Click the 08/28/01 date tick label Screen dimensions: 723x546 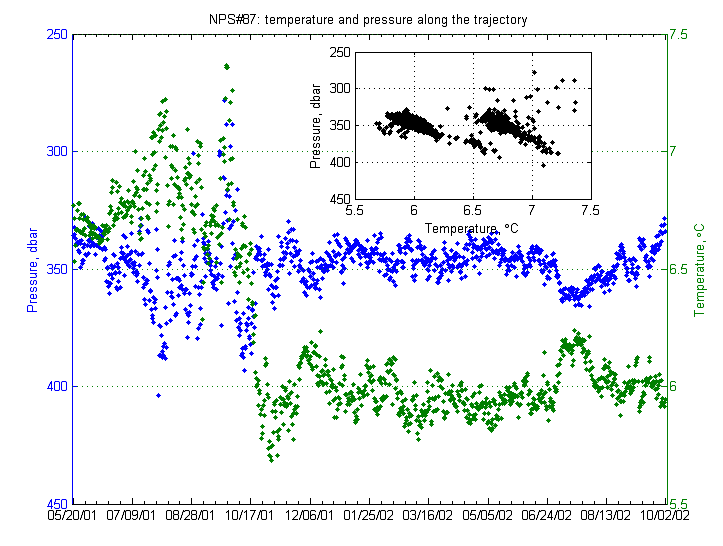pyautogui.click(x=191, y=517)
